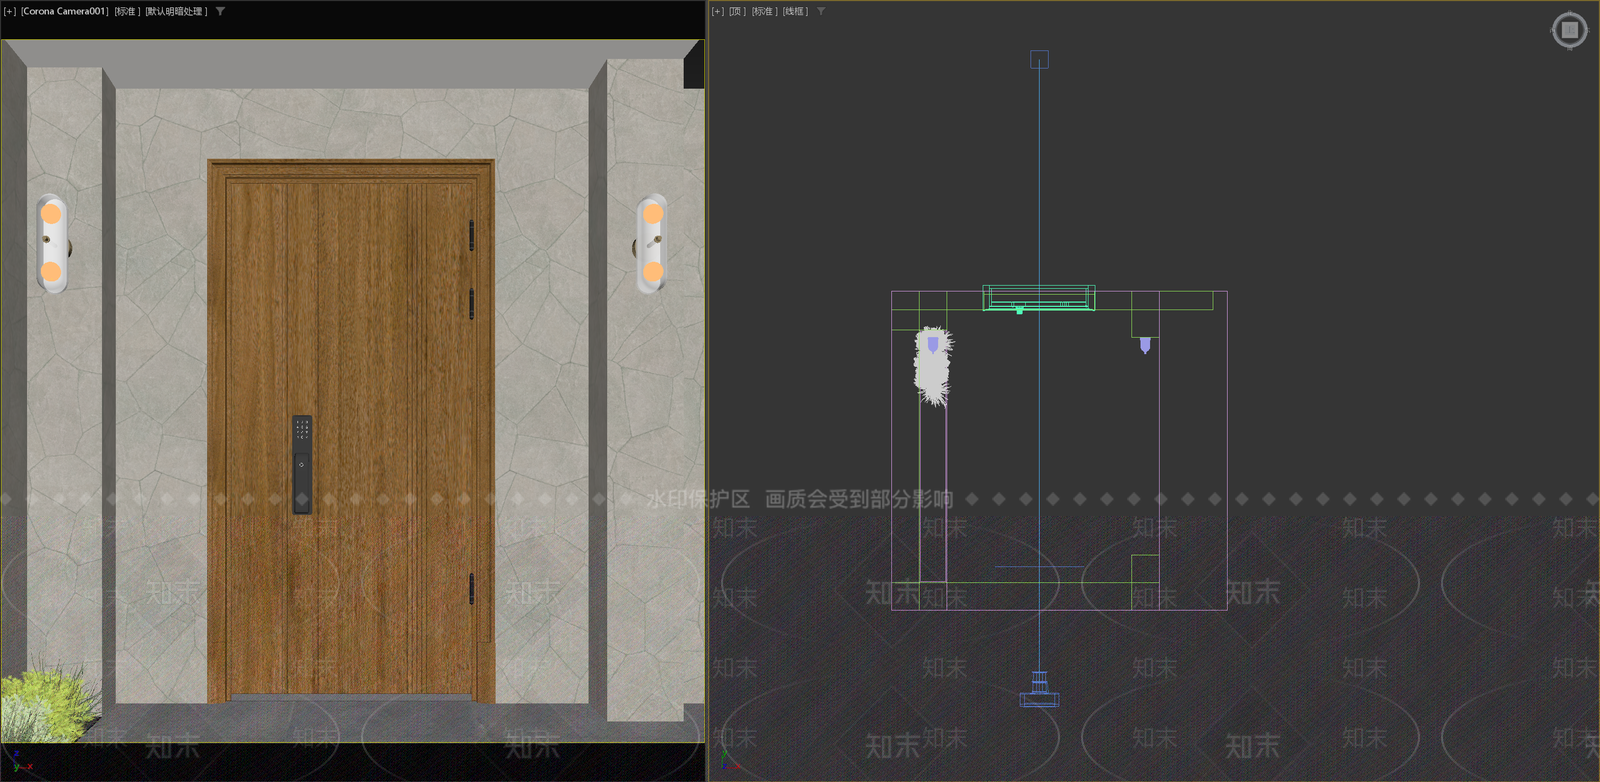Select the right wall lamp in the camera view
Screen dimensions: 1600x782
click(651, 243)
